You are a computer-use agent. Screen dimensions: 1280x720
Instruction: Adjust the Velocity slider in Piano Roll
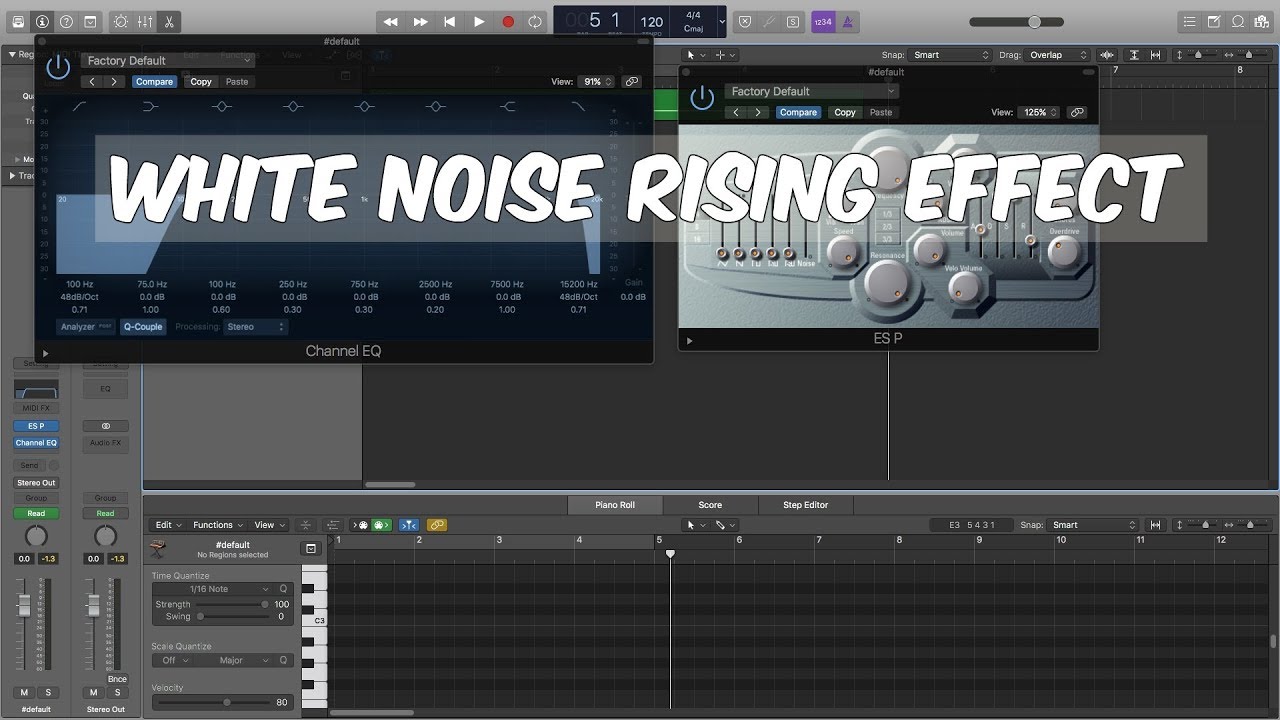(x=212, y=702)
